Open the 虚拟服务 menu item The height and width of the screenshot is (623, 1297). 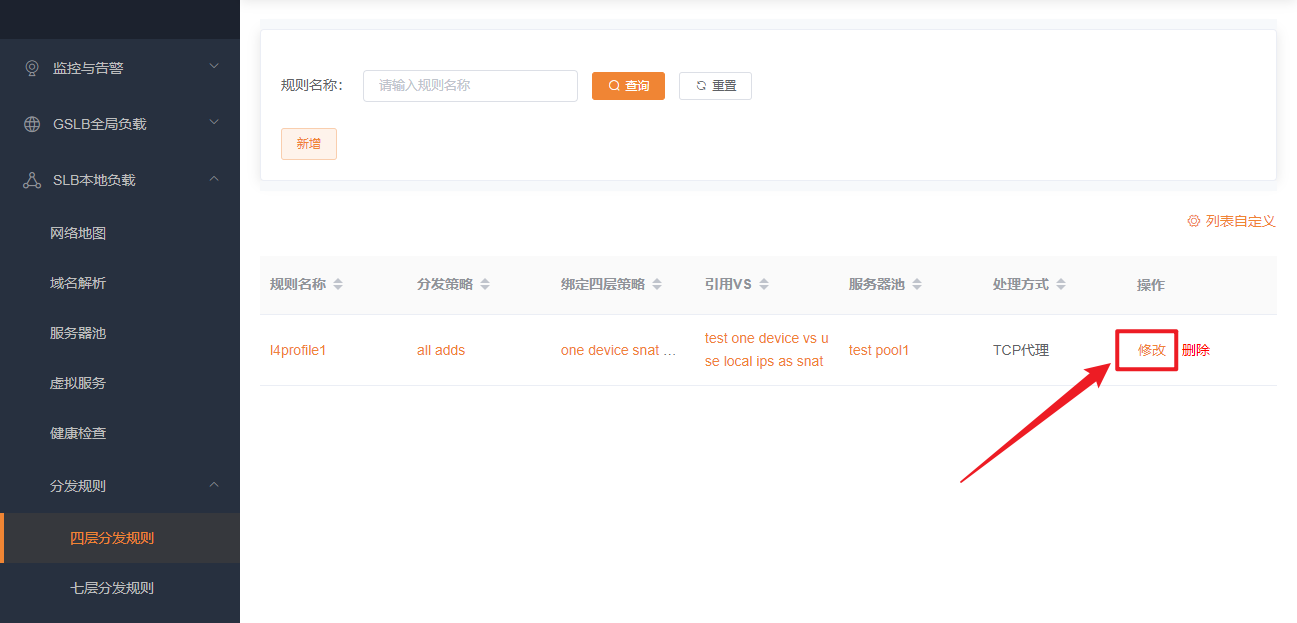tap(78, 383)
